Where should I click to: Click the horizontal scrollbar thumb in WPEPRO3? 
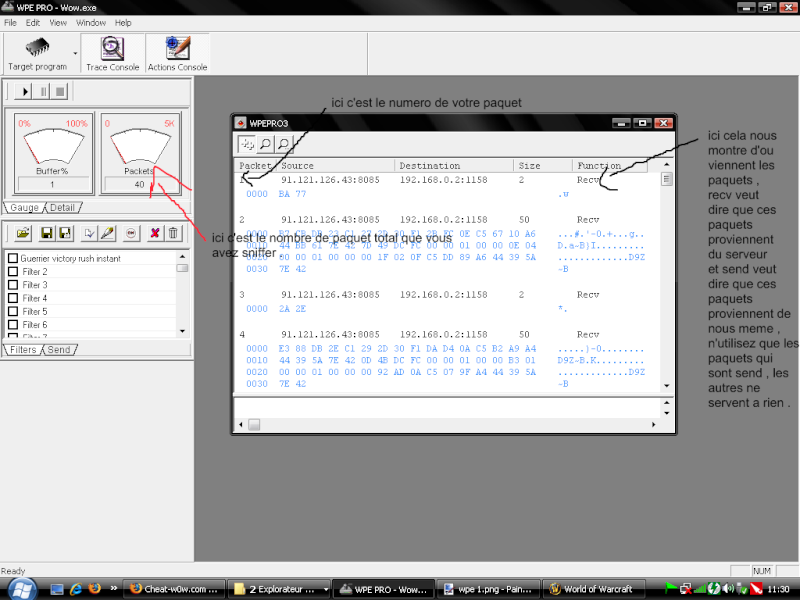254,424
